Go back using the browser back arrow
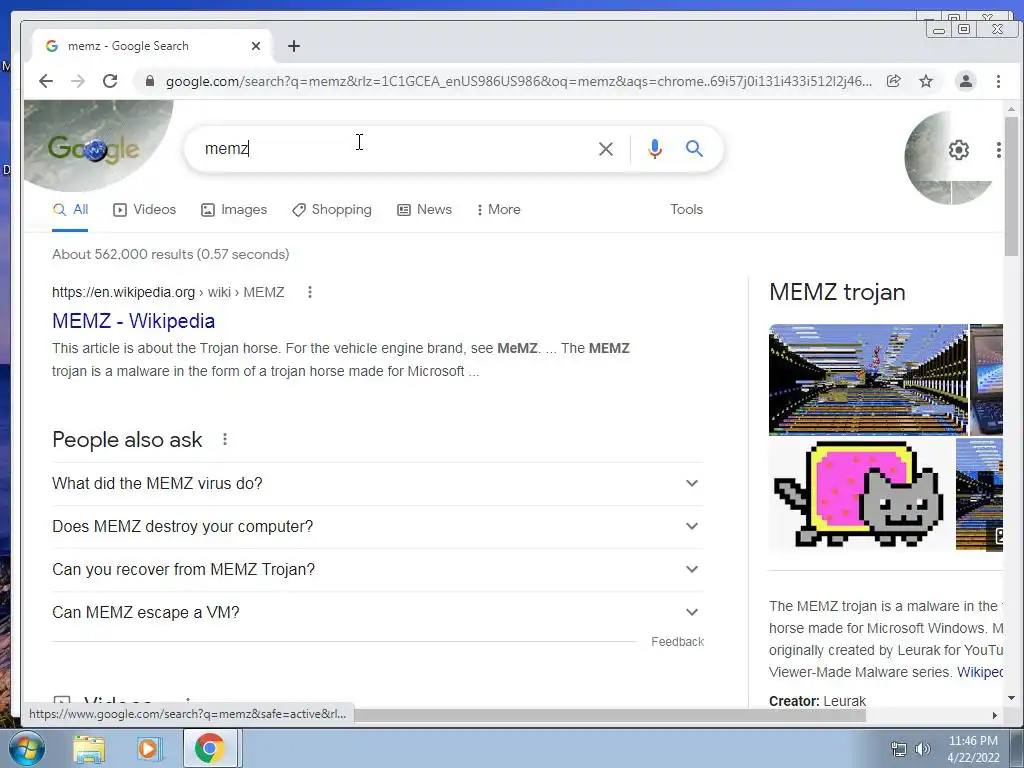Image resolution: width=1024 pixels, height=768 pixels. pos(46,81)
